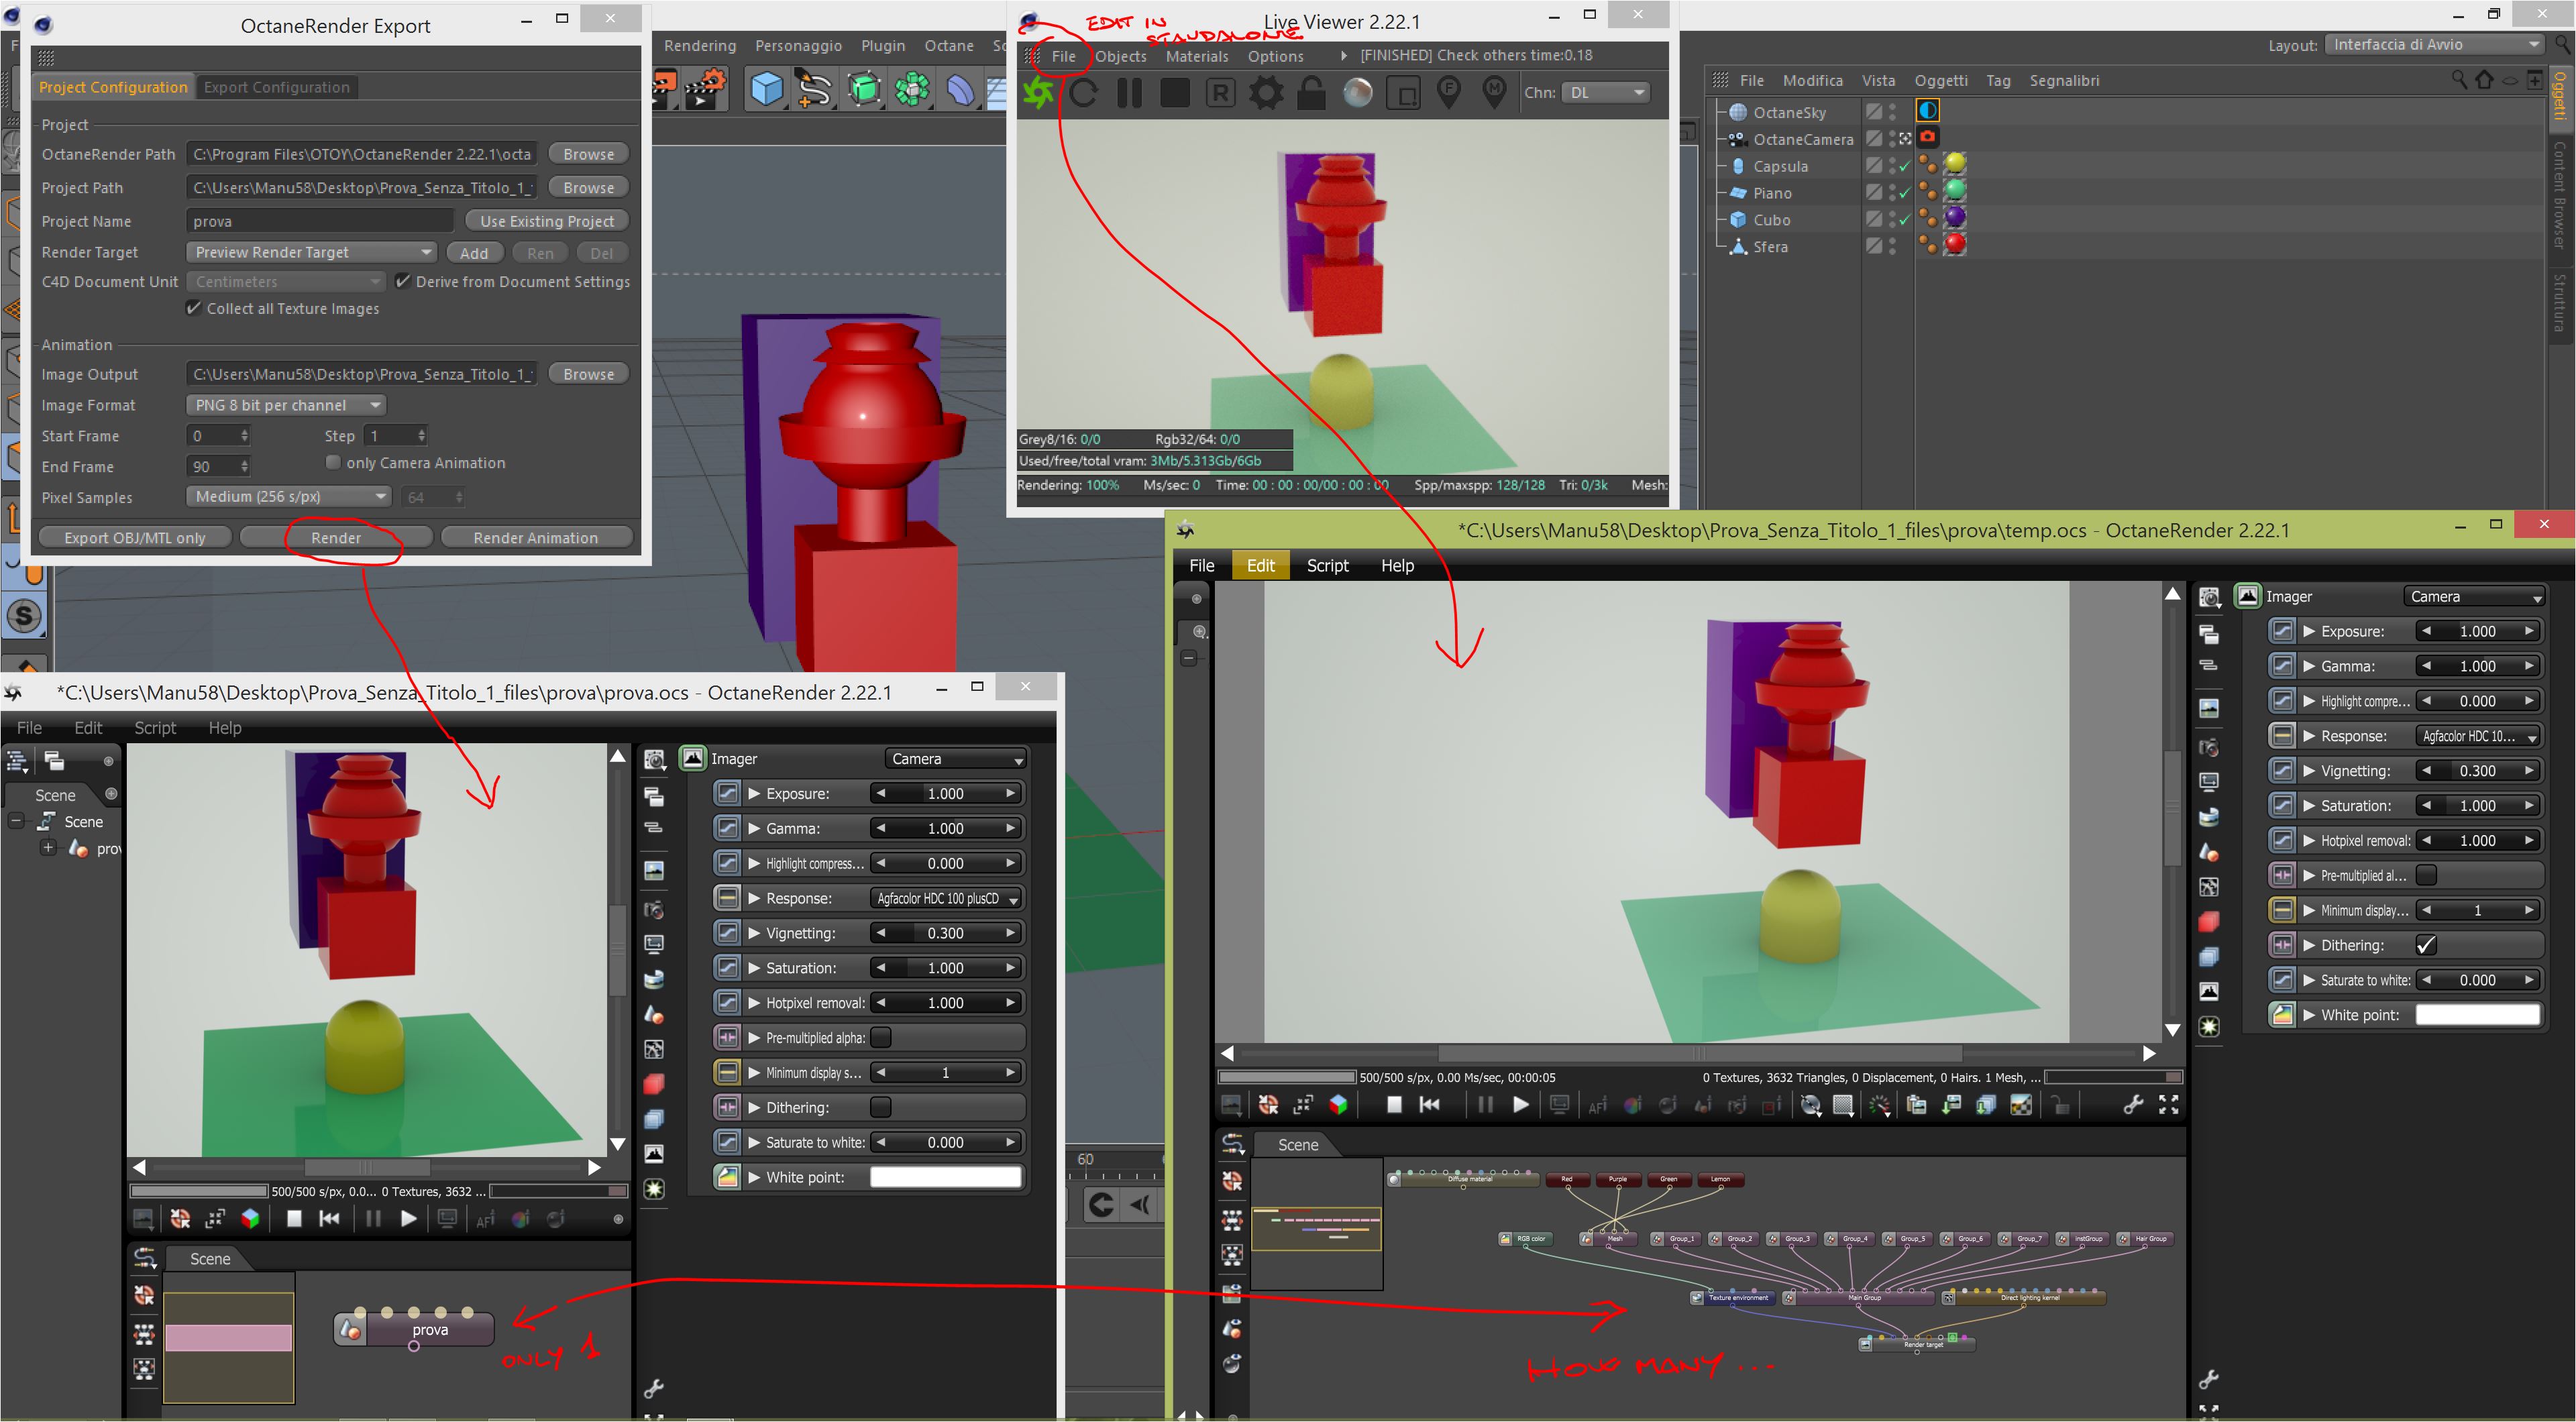
Task: Pause rendering in the Live Viewer toolbar
Action: [1129, 93]
